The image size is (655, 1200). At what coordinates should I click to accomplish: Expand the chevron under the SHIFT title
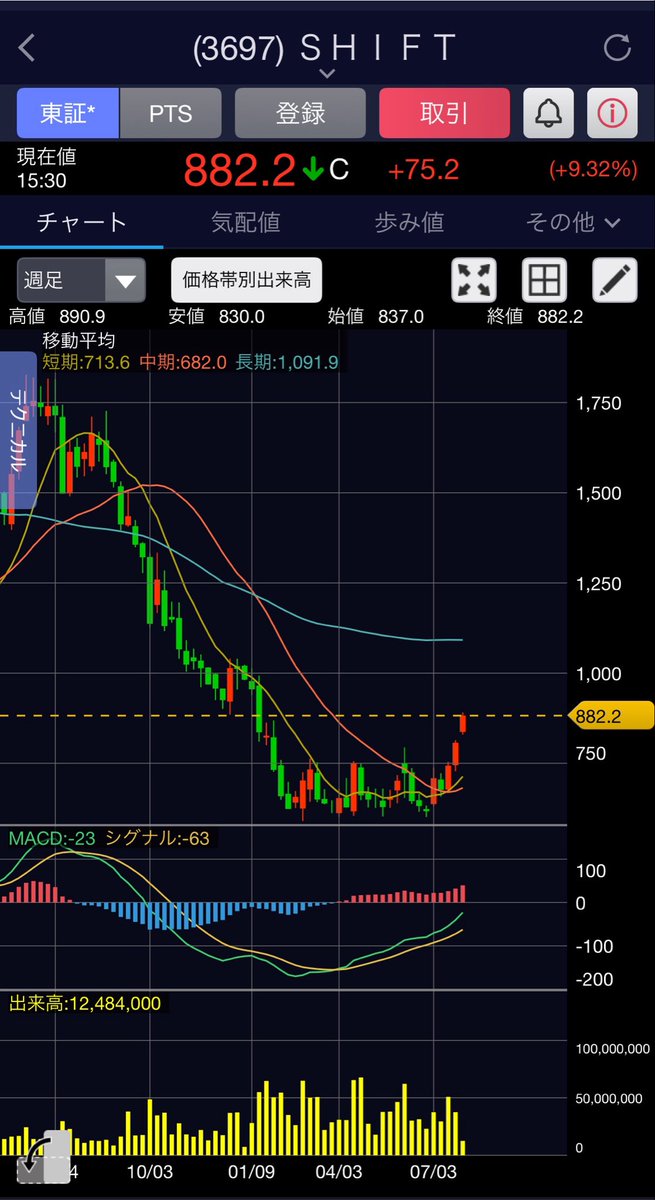[x=327, y=73]
